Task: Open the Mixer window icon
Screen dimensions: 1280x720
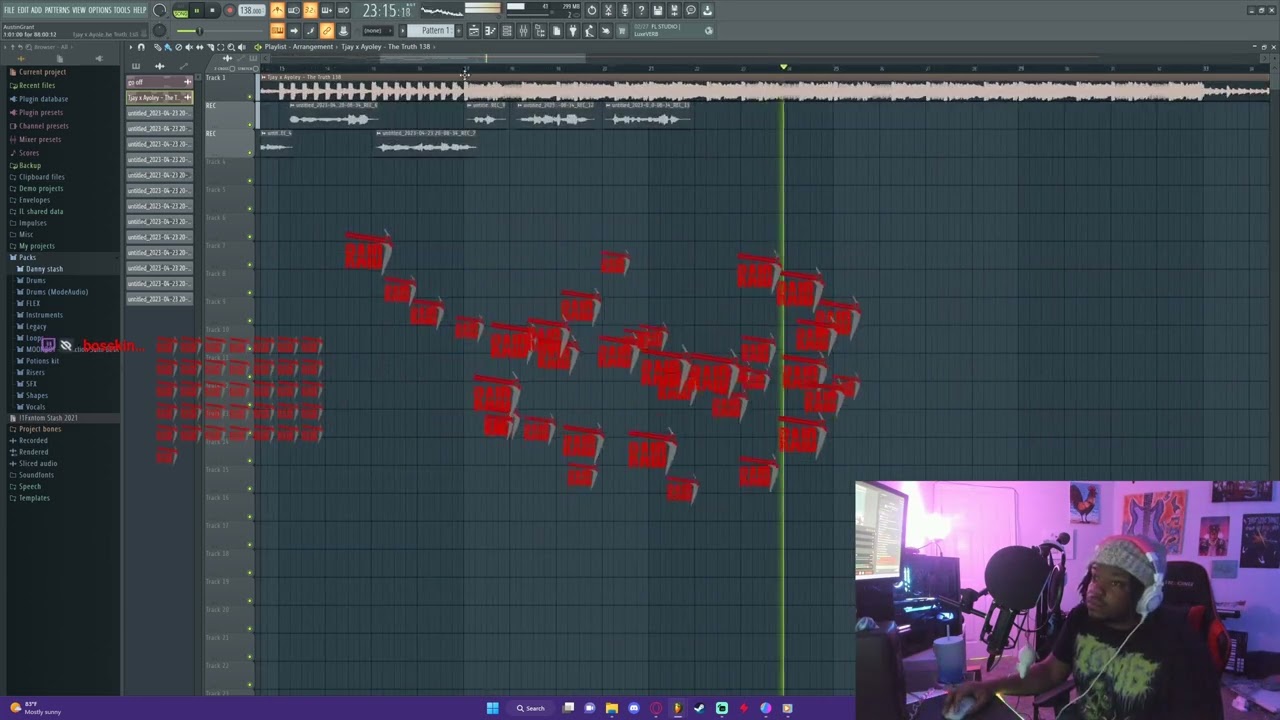Action: click(x=523, y=30)
